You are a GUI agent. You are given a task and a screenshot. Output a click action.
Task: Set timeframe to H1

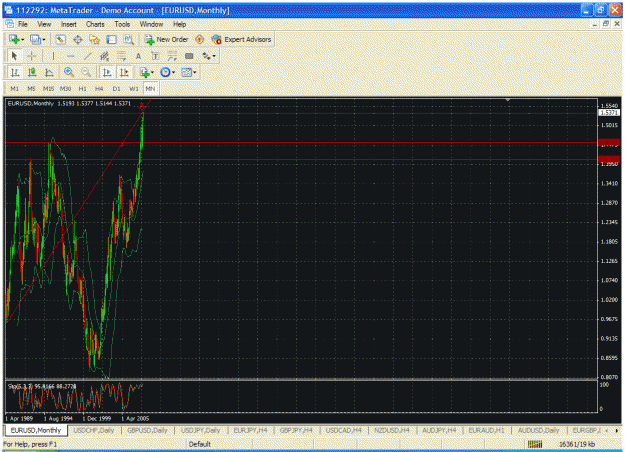click(x=82, y=88)
